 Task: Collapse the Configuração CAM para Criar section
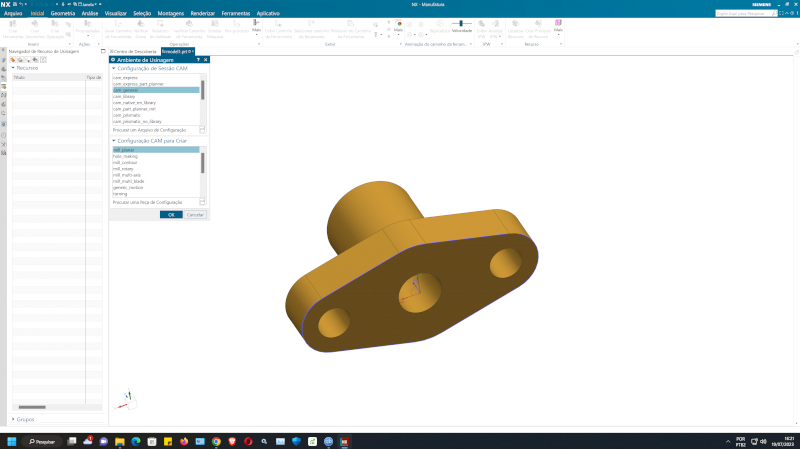coord(114,141)
